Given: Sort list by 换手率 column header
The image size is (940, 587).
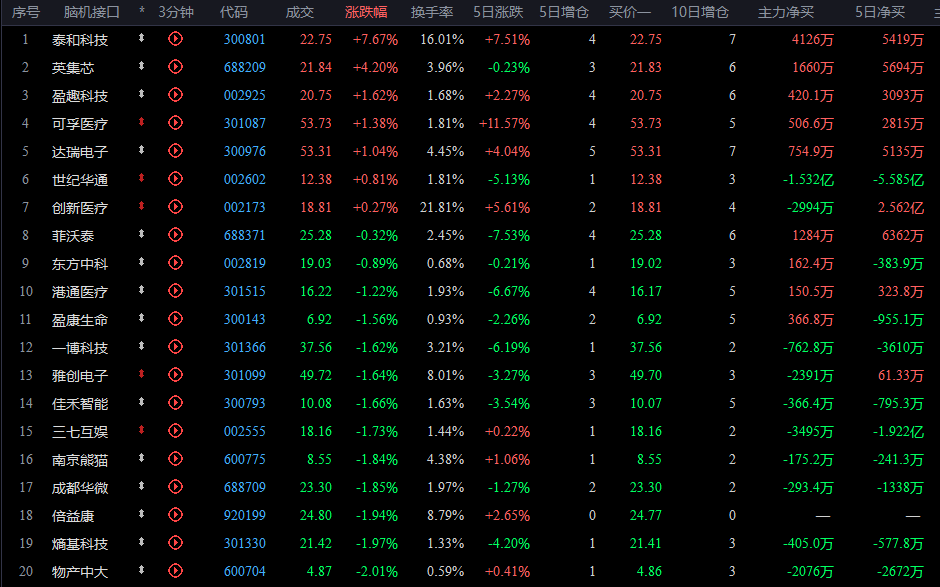Looking at the screenshot, I should [x=432, y=12].
